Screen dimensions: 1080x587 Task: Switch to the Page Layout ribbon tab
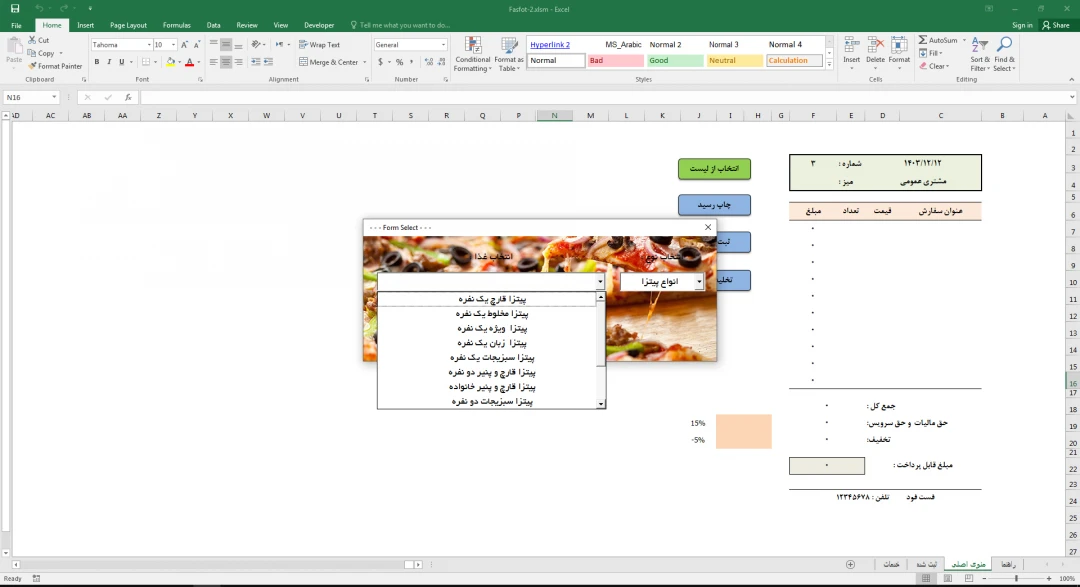click(128, 25)
